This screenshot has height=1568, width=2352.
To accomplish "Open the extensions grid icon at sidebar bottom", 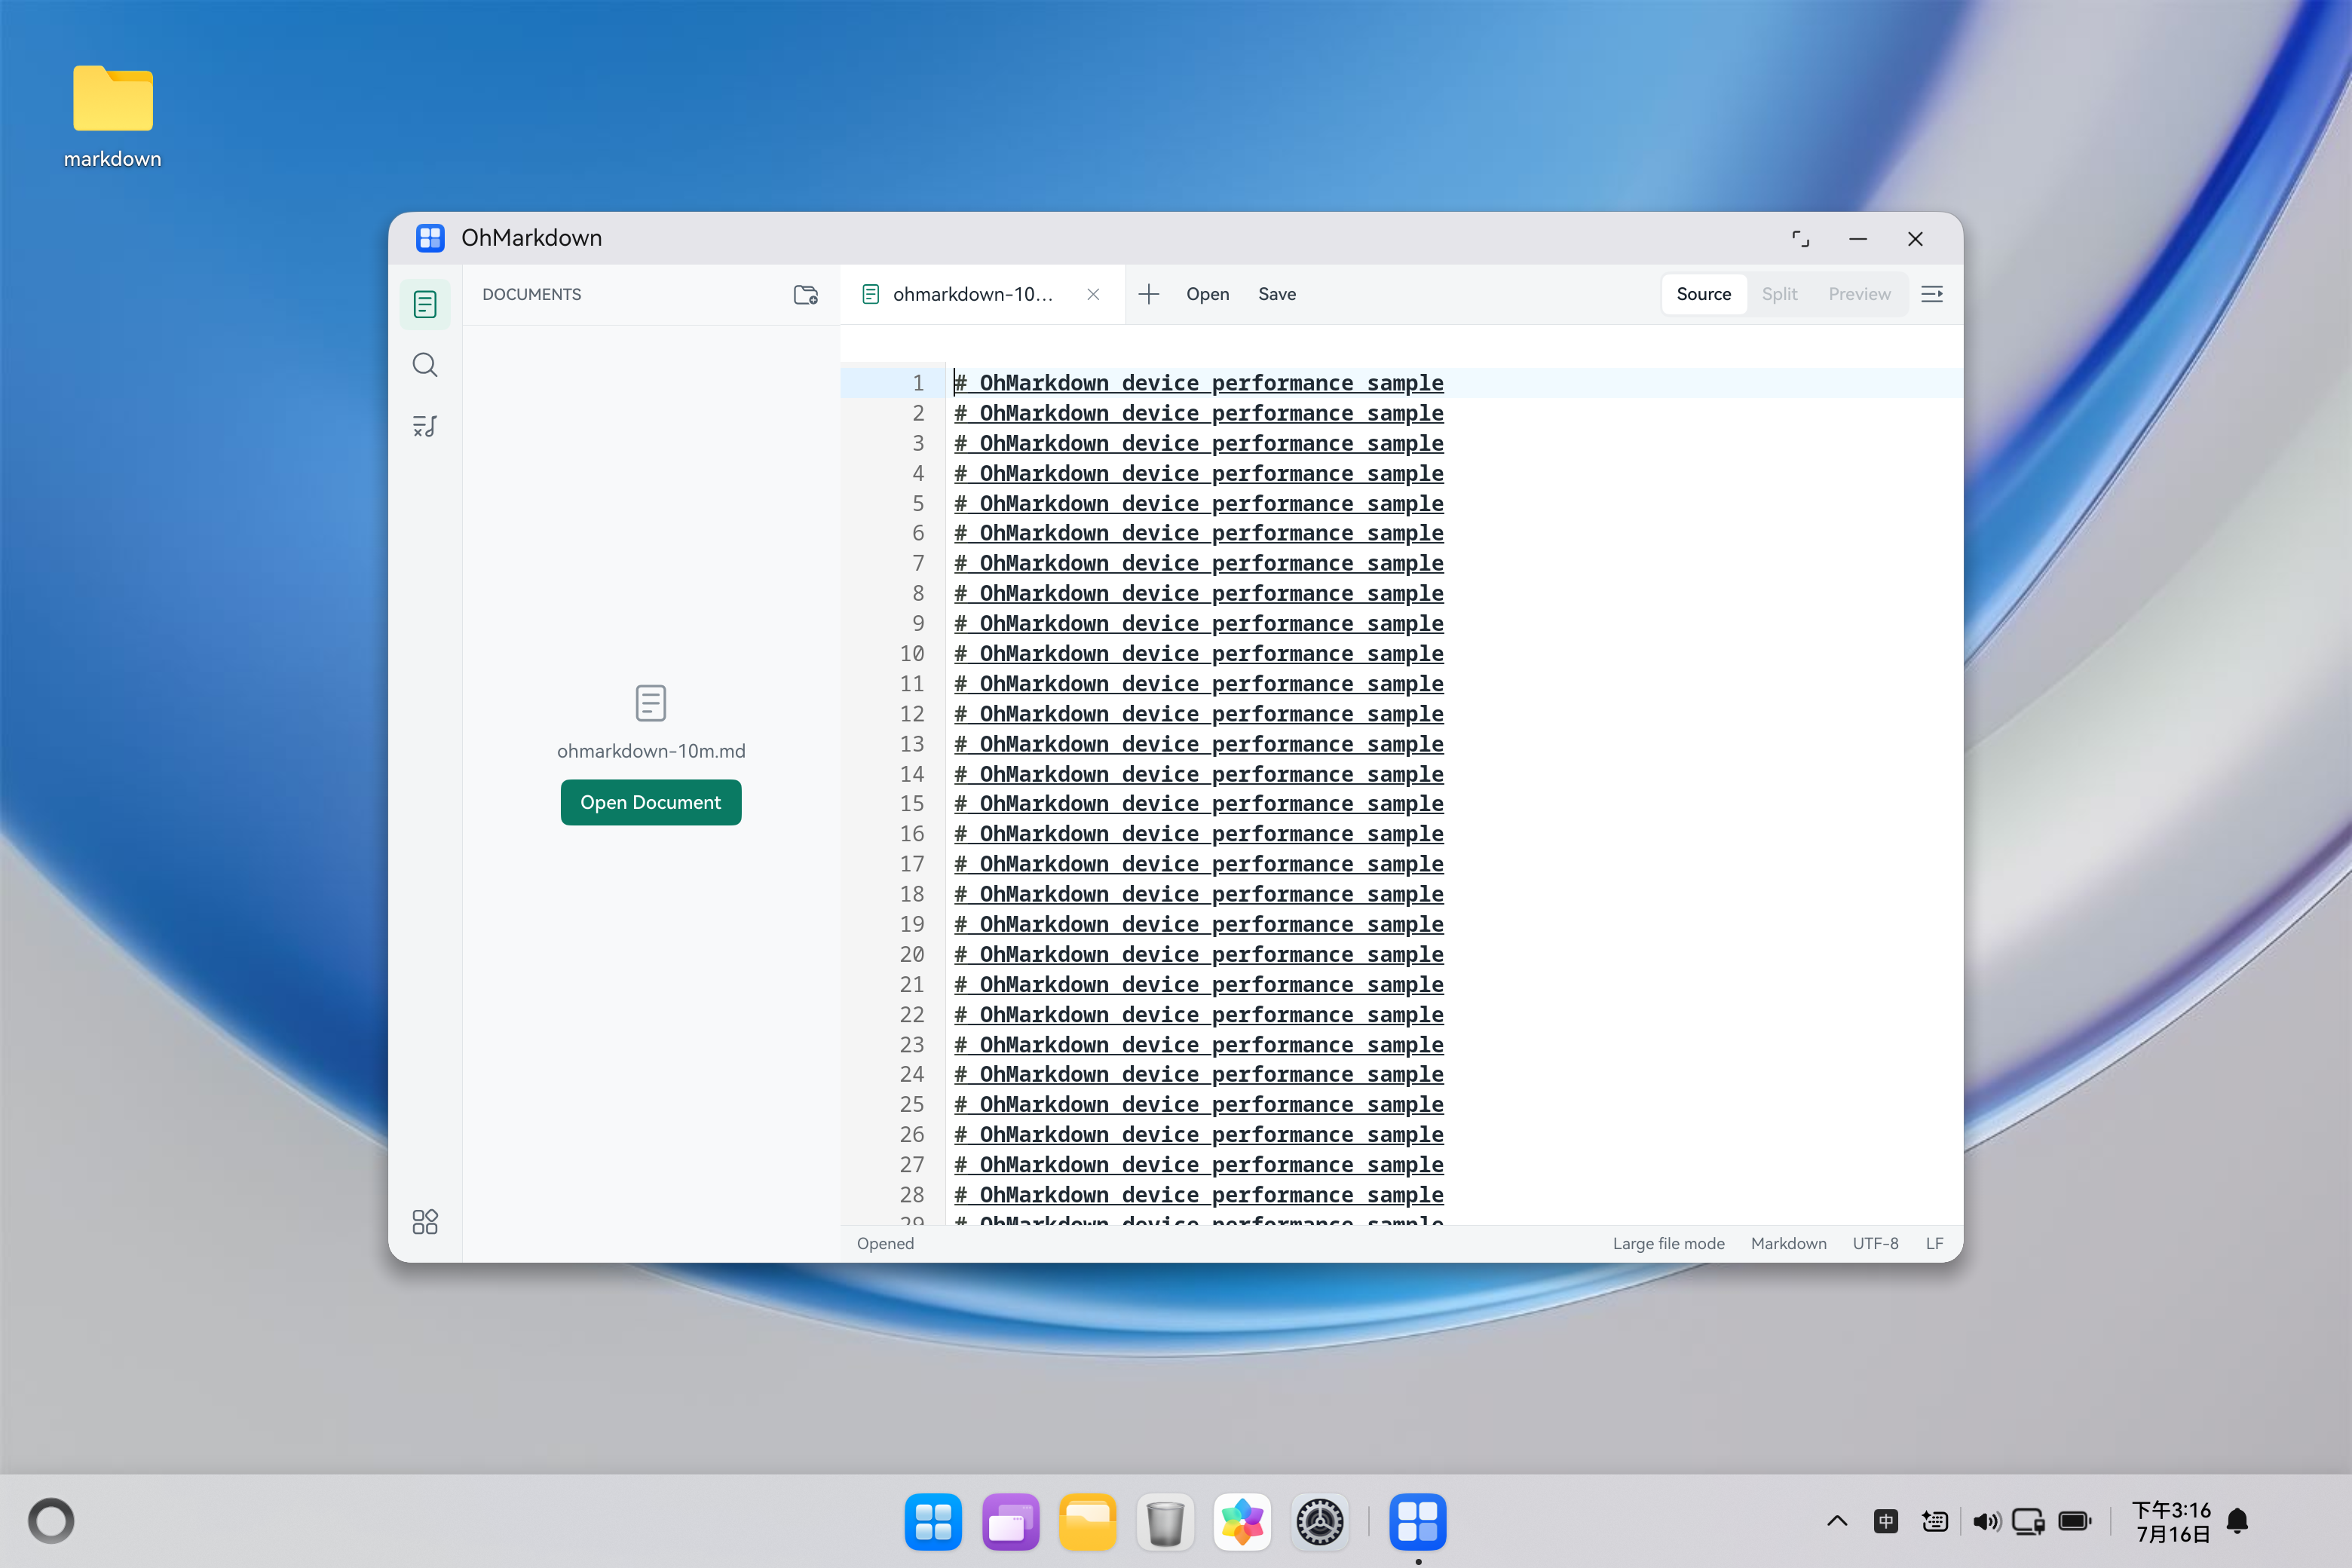I will (425, 1221).
